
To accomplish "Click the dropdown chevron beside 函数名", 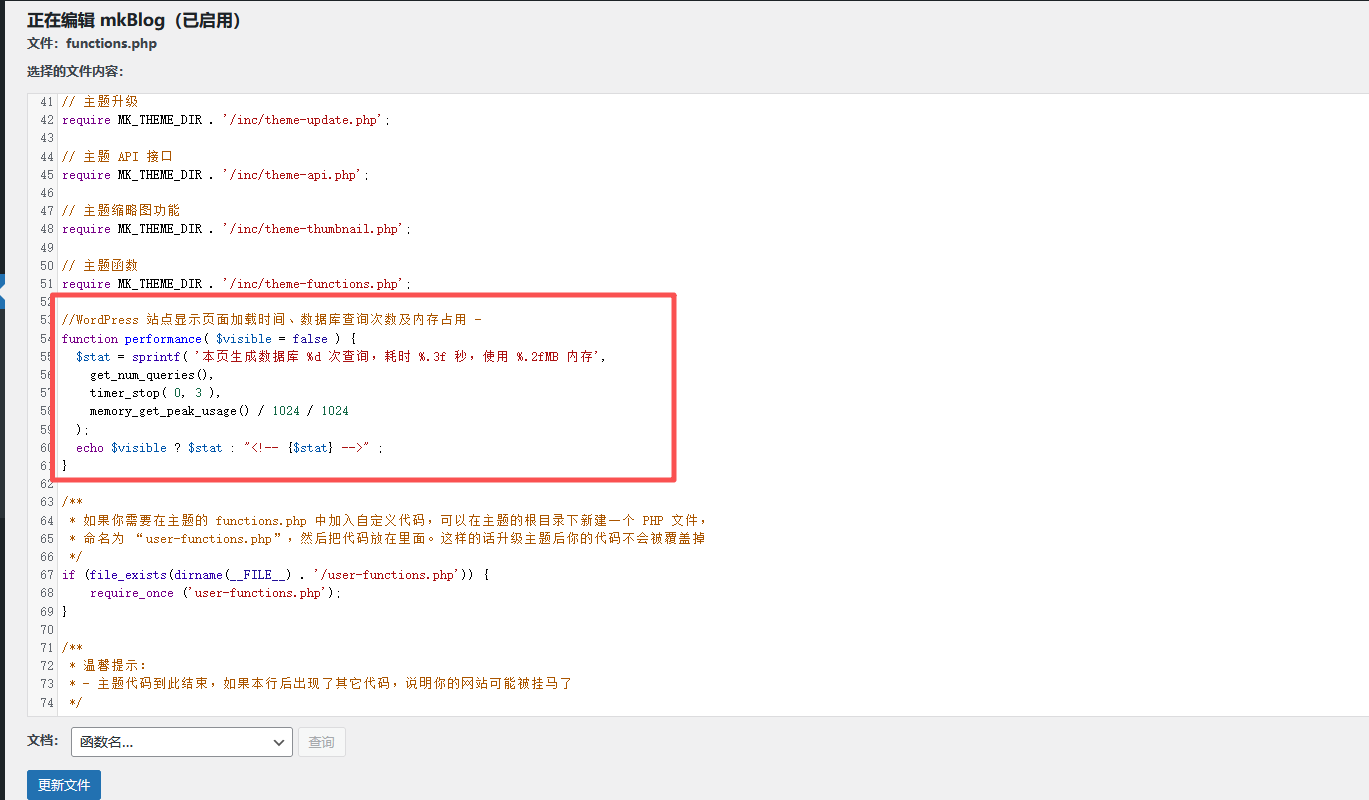I will (x=279, y=742).
